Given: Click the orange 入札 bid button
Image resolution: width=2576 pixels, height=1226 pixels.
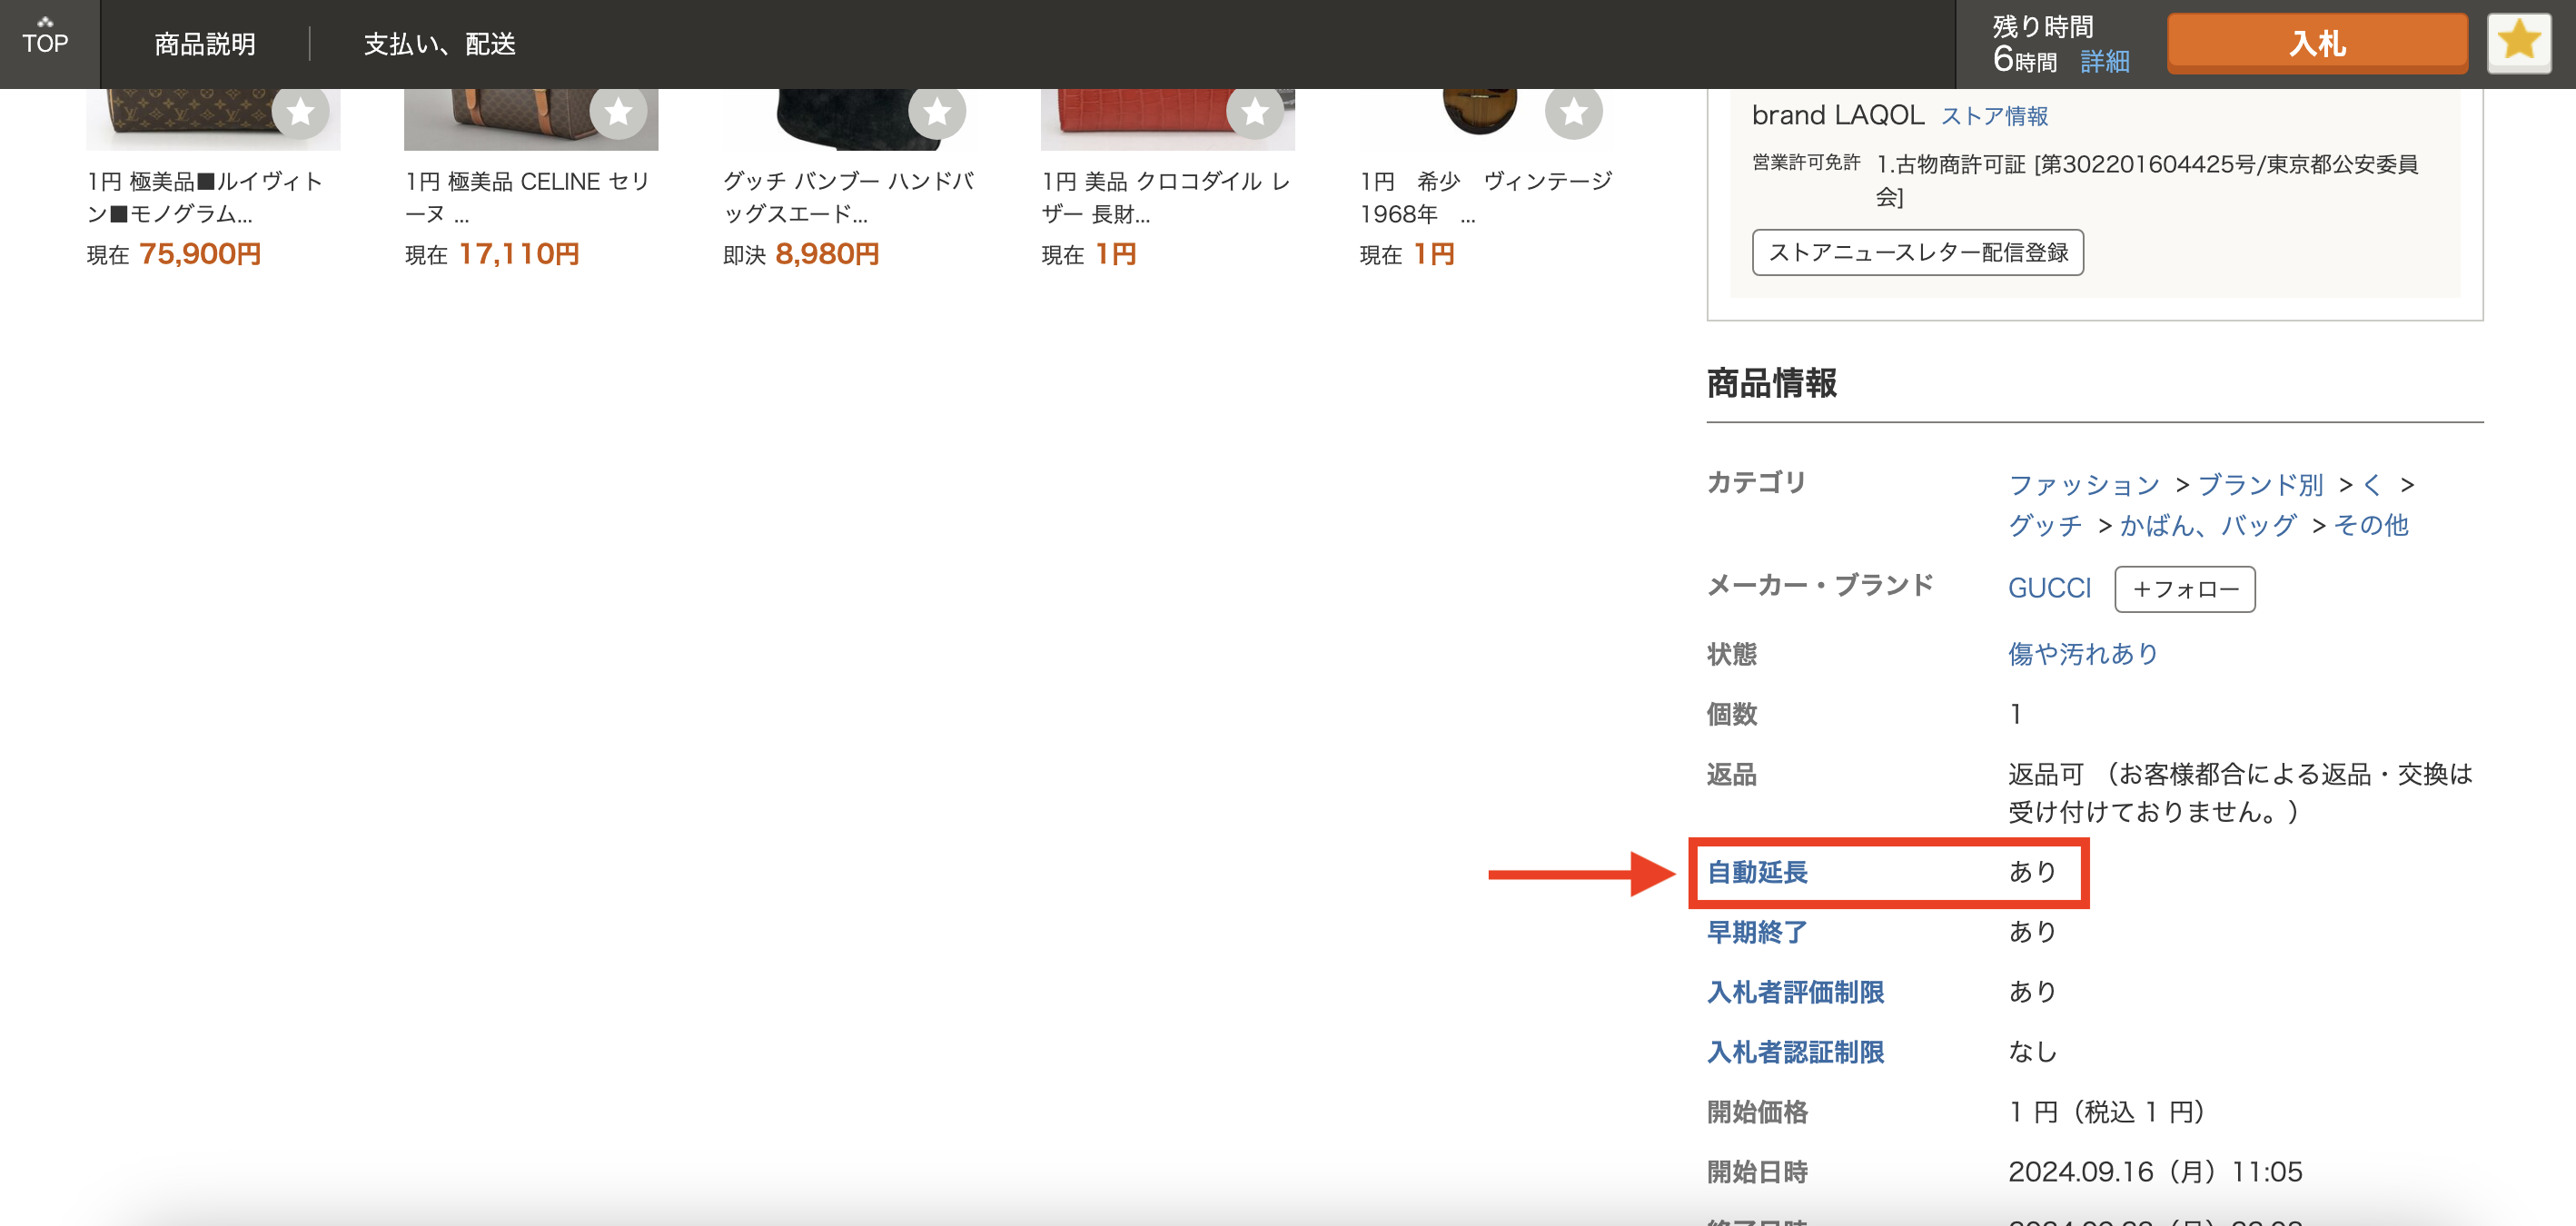Looking at the screenshot, I should click(2316, 42).
